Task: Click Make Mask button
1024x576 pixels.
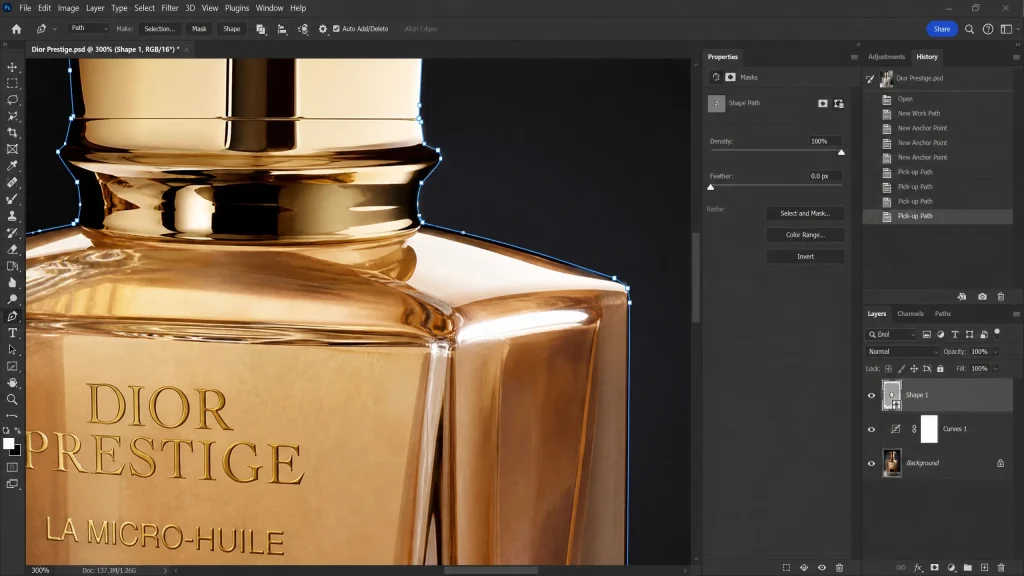Action: 199,29
